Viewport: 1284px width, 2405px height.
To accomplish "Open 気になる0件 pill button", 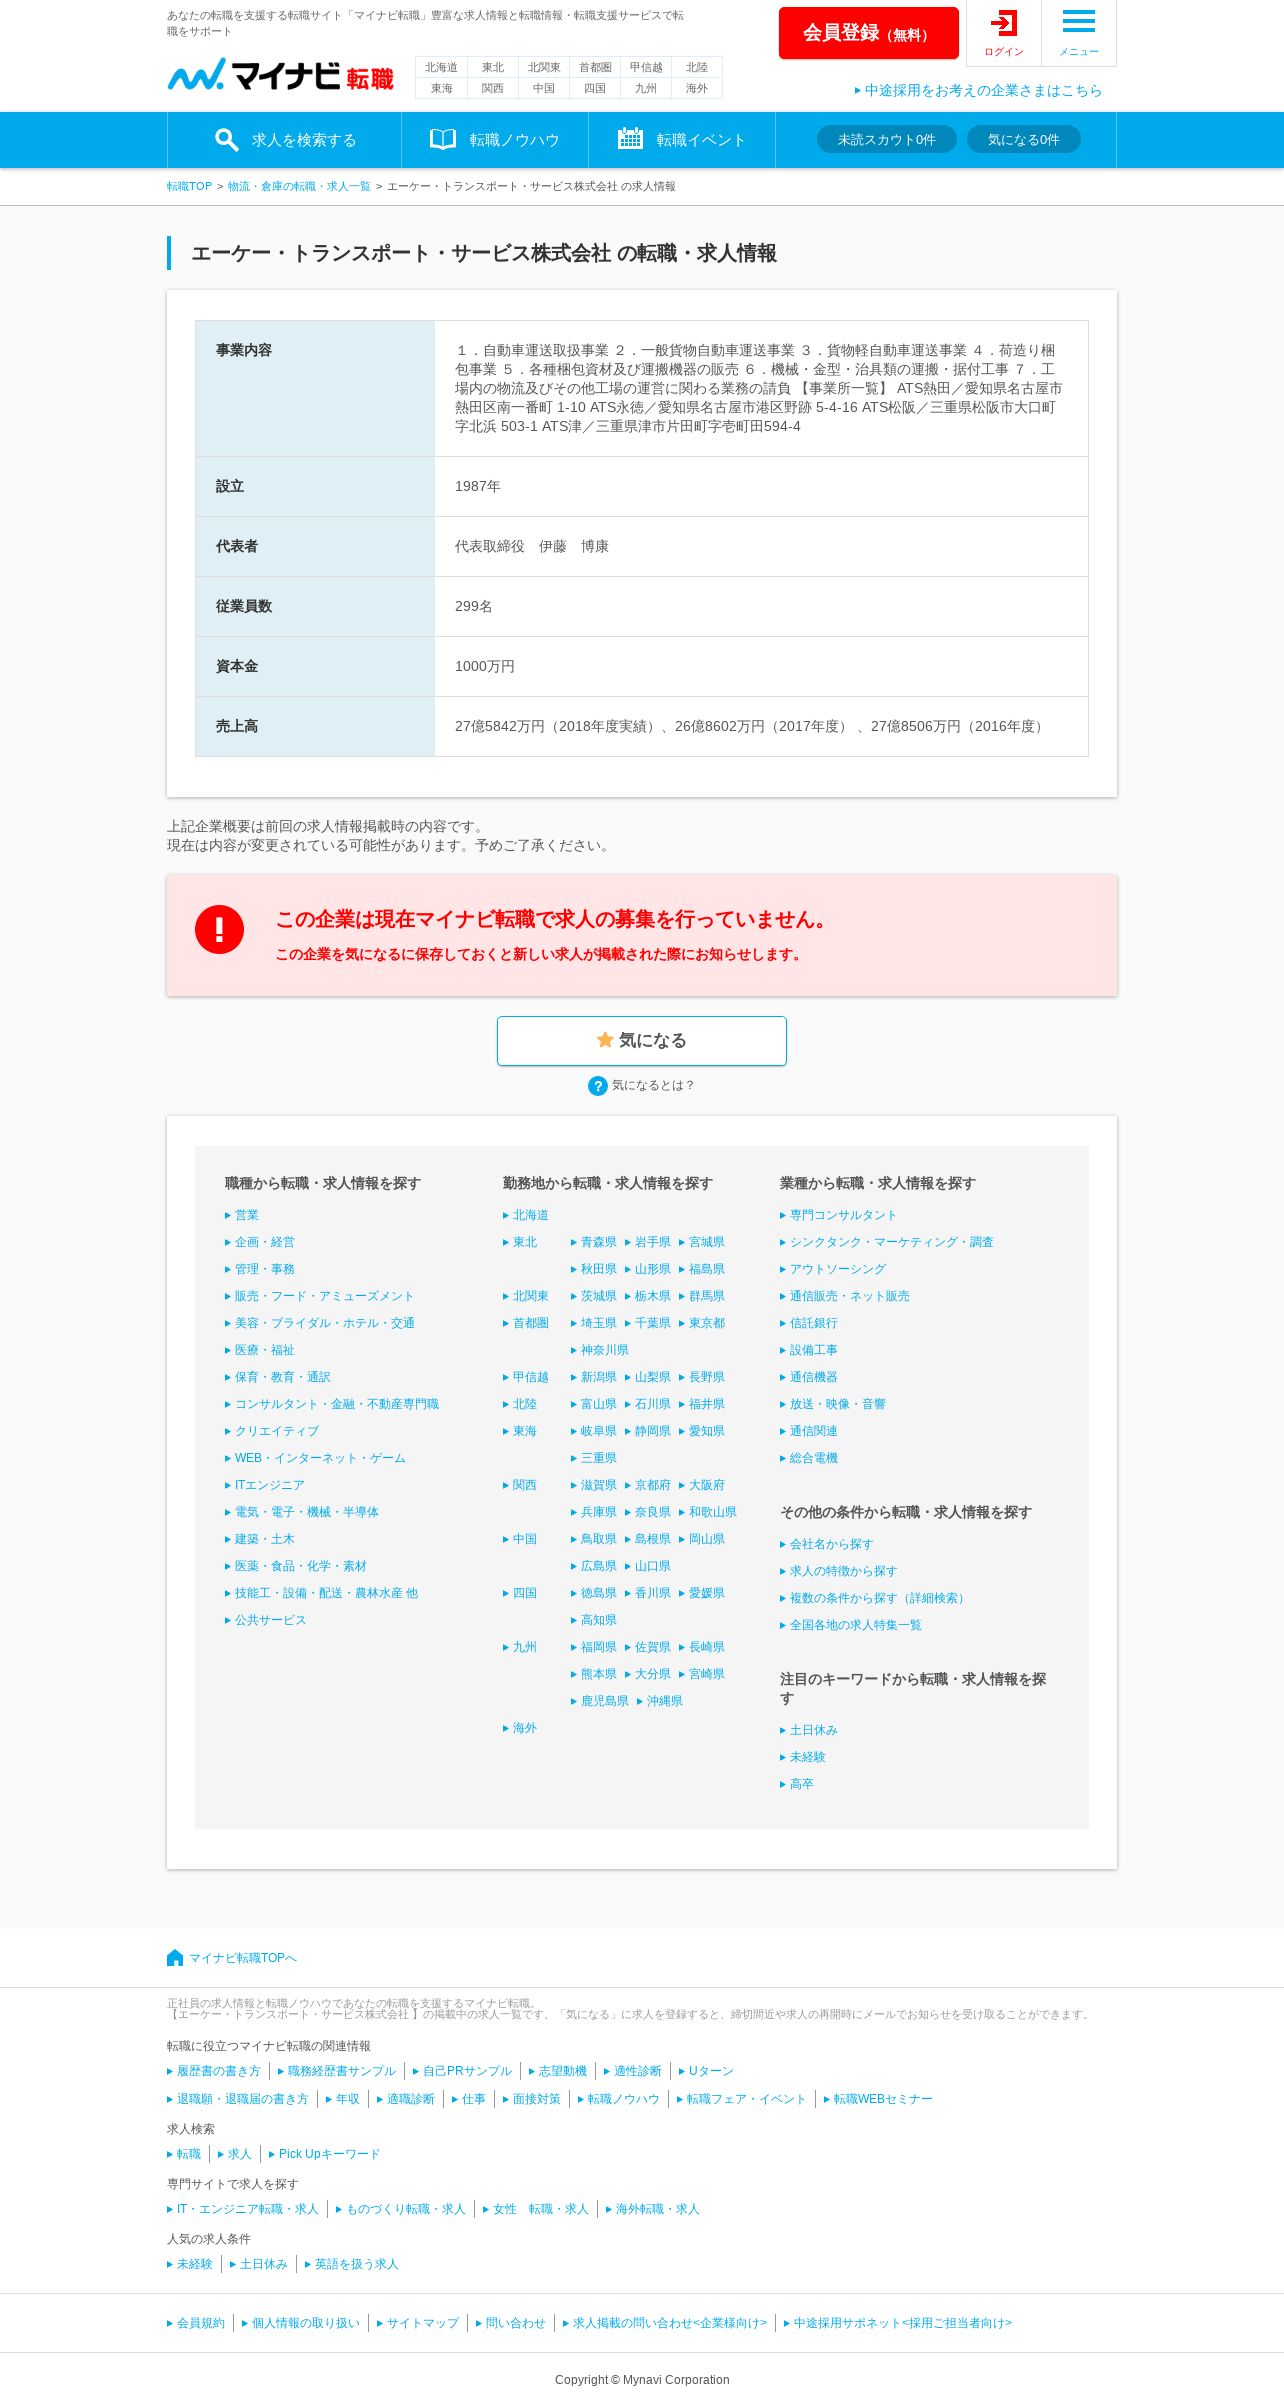I will (x=1024, y=139).
